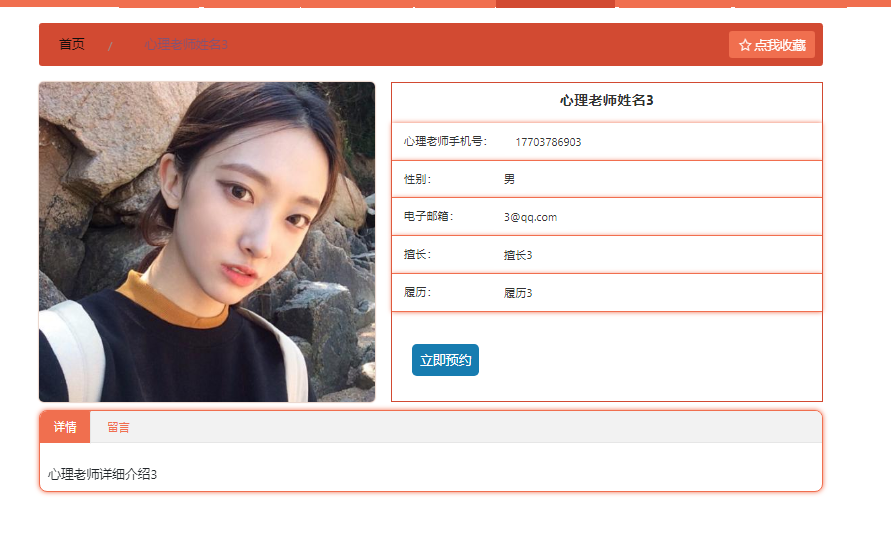Click the 心理老师手机号 field label
891x544 pixels.
[x=446, y=142]
